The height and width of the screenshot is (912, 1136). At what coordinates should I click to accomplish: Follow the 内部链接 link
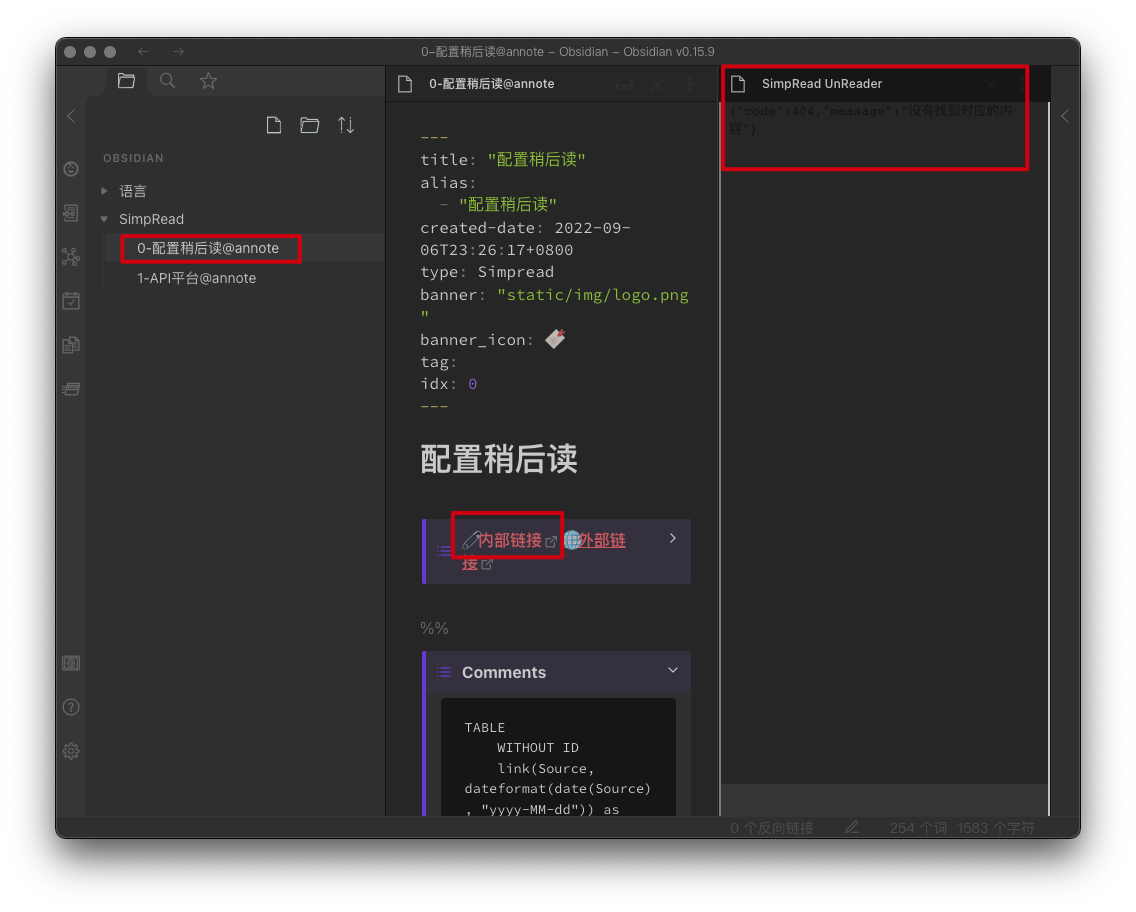click(509, 540)
